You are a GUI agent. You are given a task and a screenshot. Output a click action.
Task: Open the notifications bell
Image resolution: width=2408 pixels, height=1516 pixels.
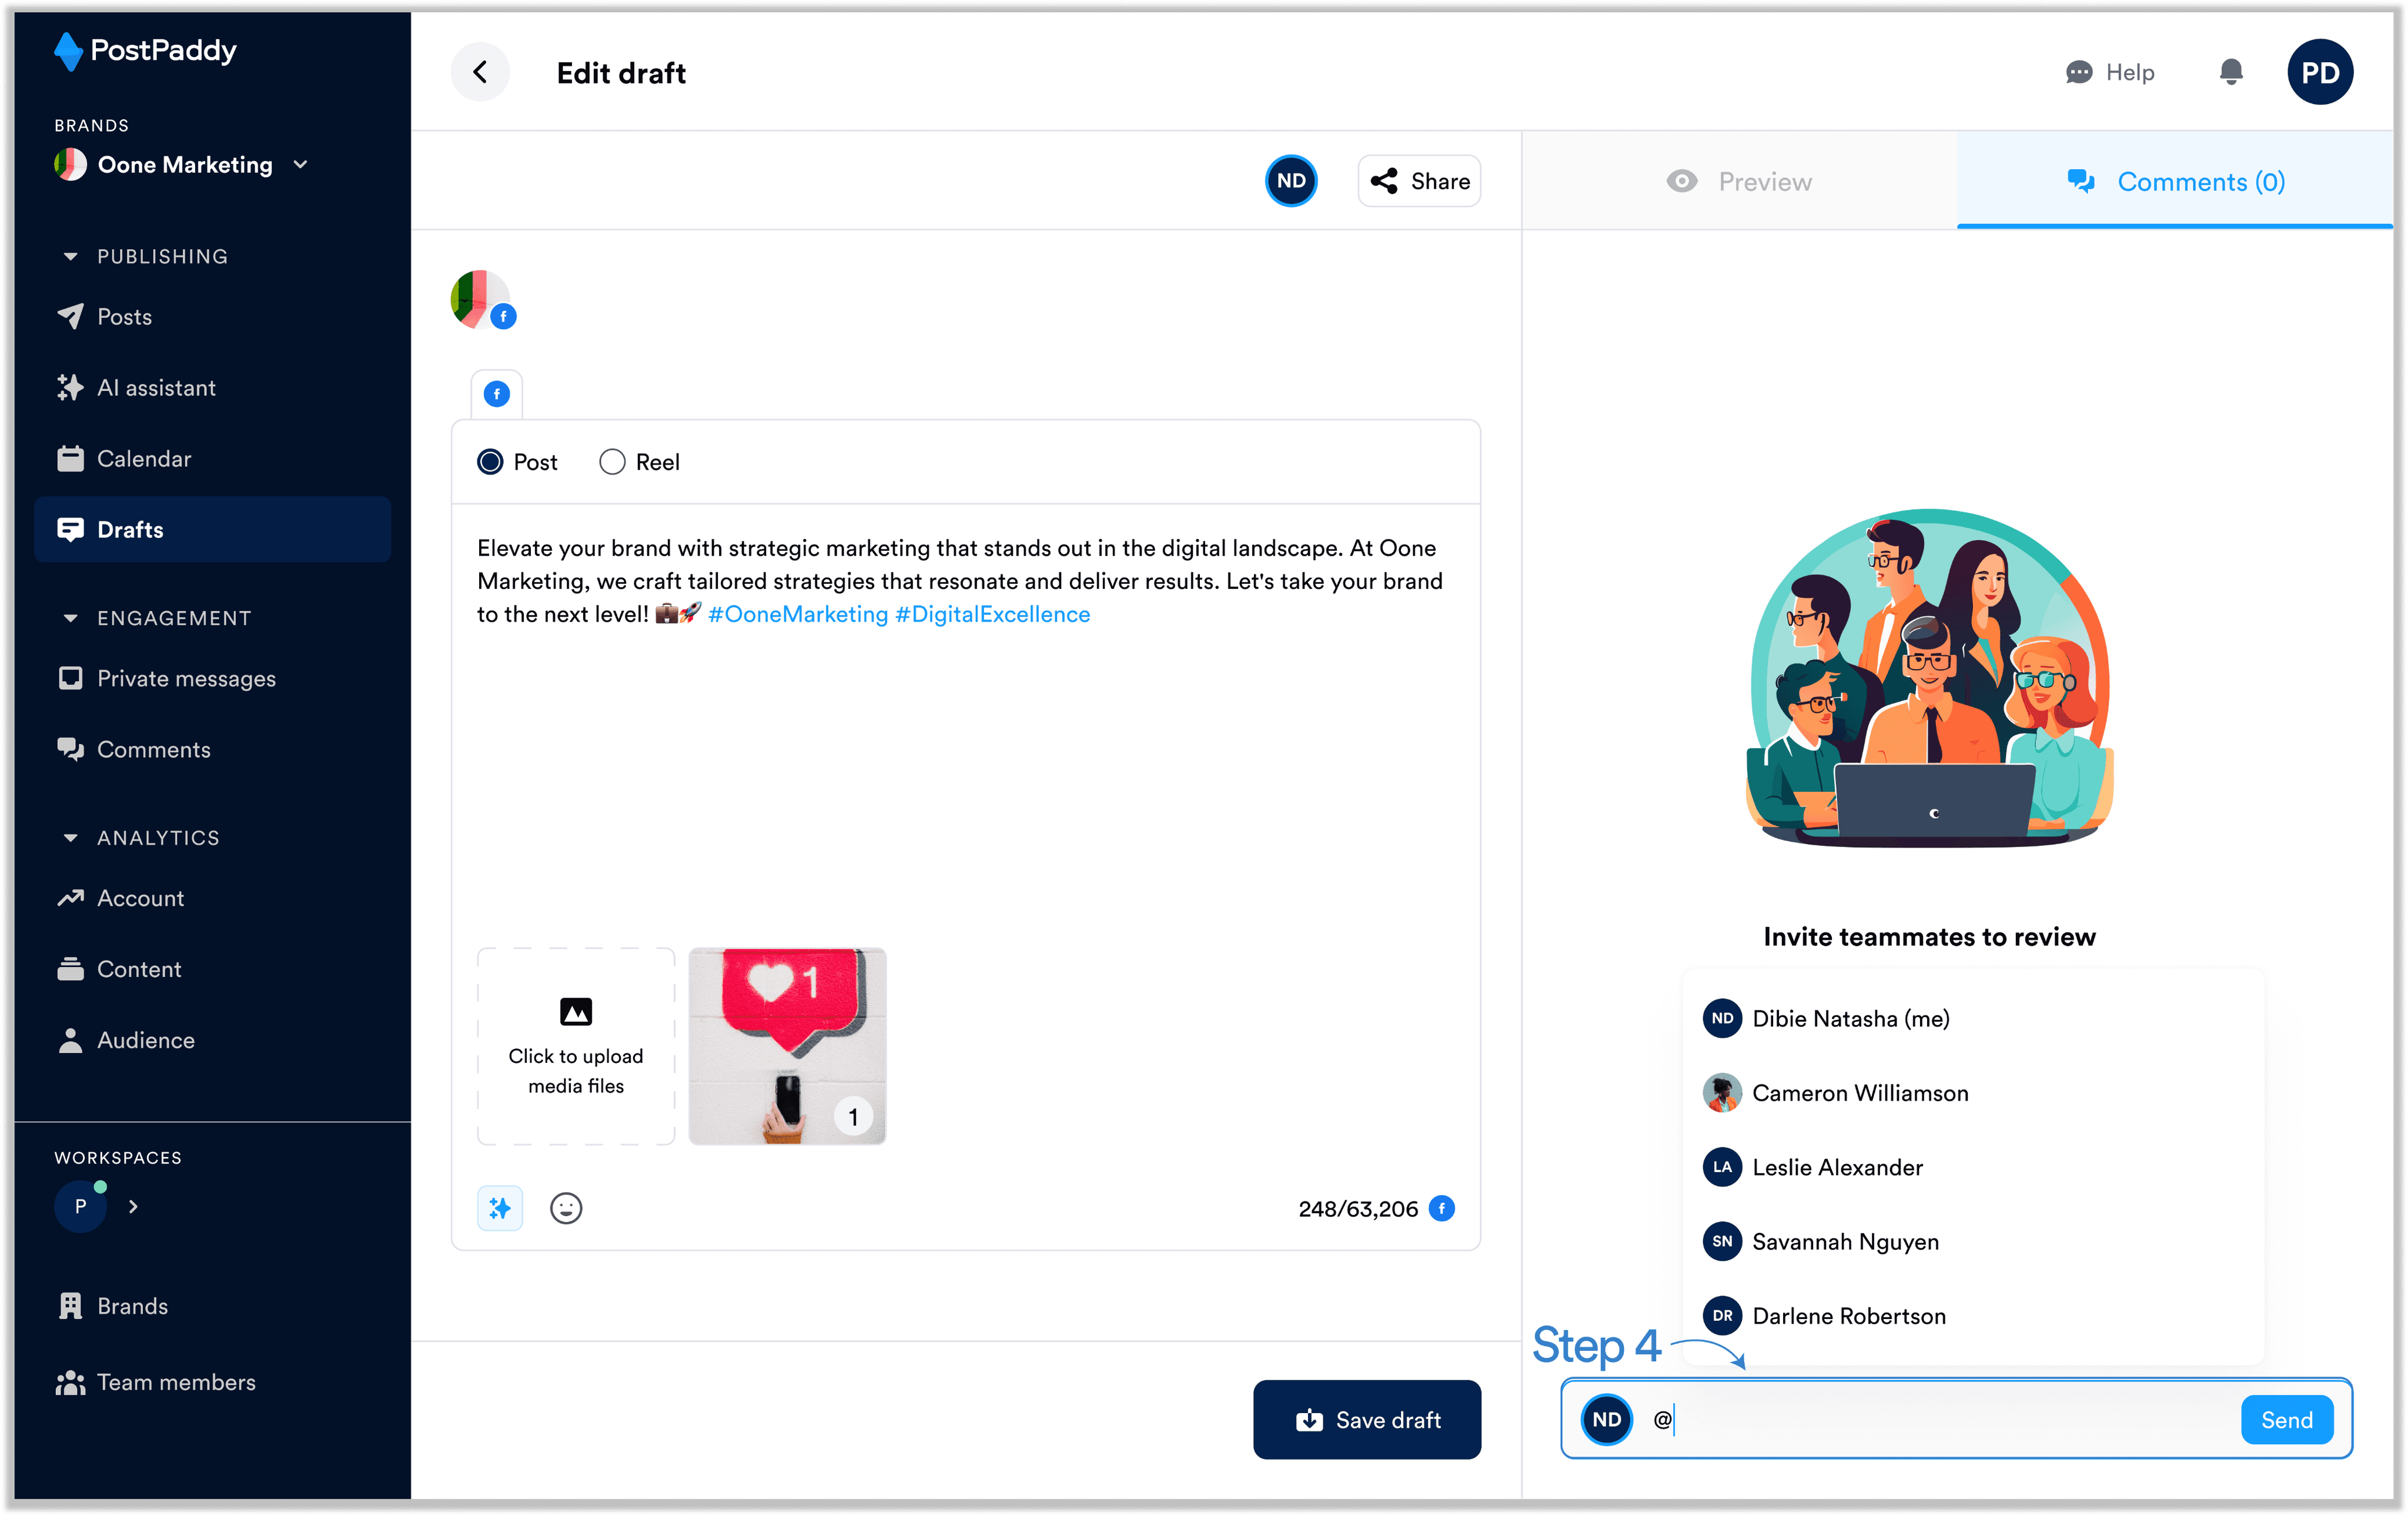coord(2230,72)
